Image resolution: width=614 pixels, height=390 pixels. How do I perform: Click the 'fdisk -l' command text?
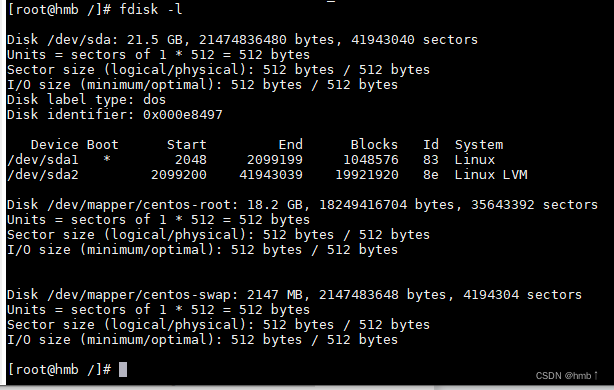pyautogui.click(x=151, y=9)
